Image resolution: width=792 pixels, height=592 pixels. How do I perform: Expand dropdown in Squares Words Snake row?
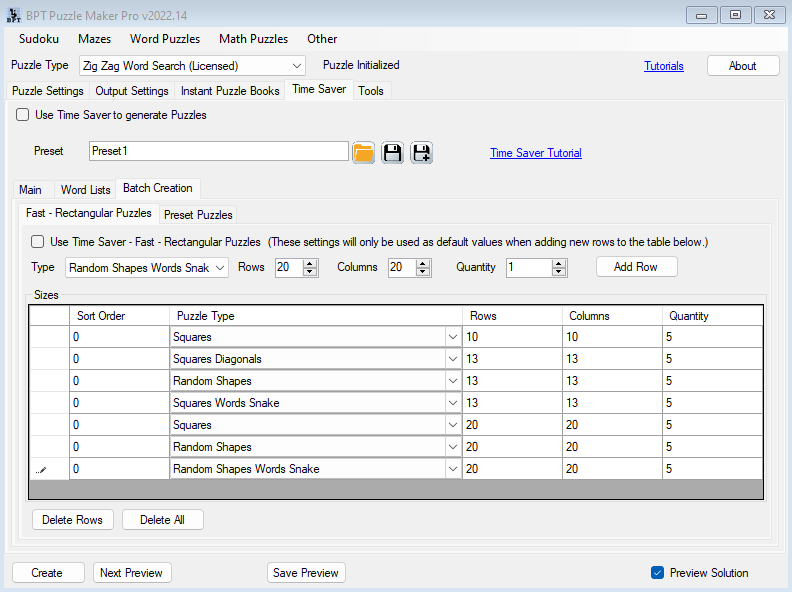pos(453,403)
